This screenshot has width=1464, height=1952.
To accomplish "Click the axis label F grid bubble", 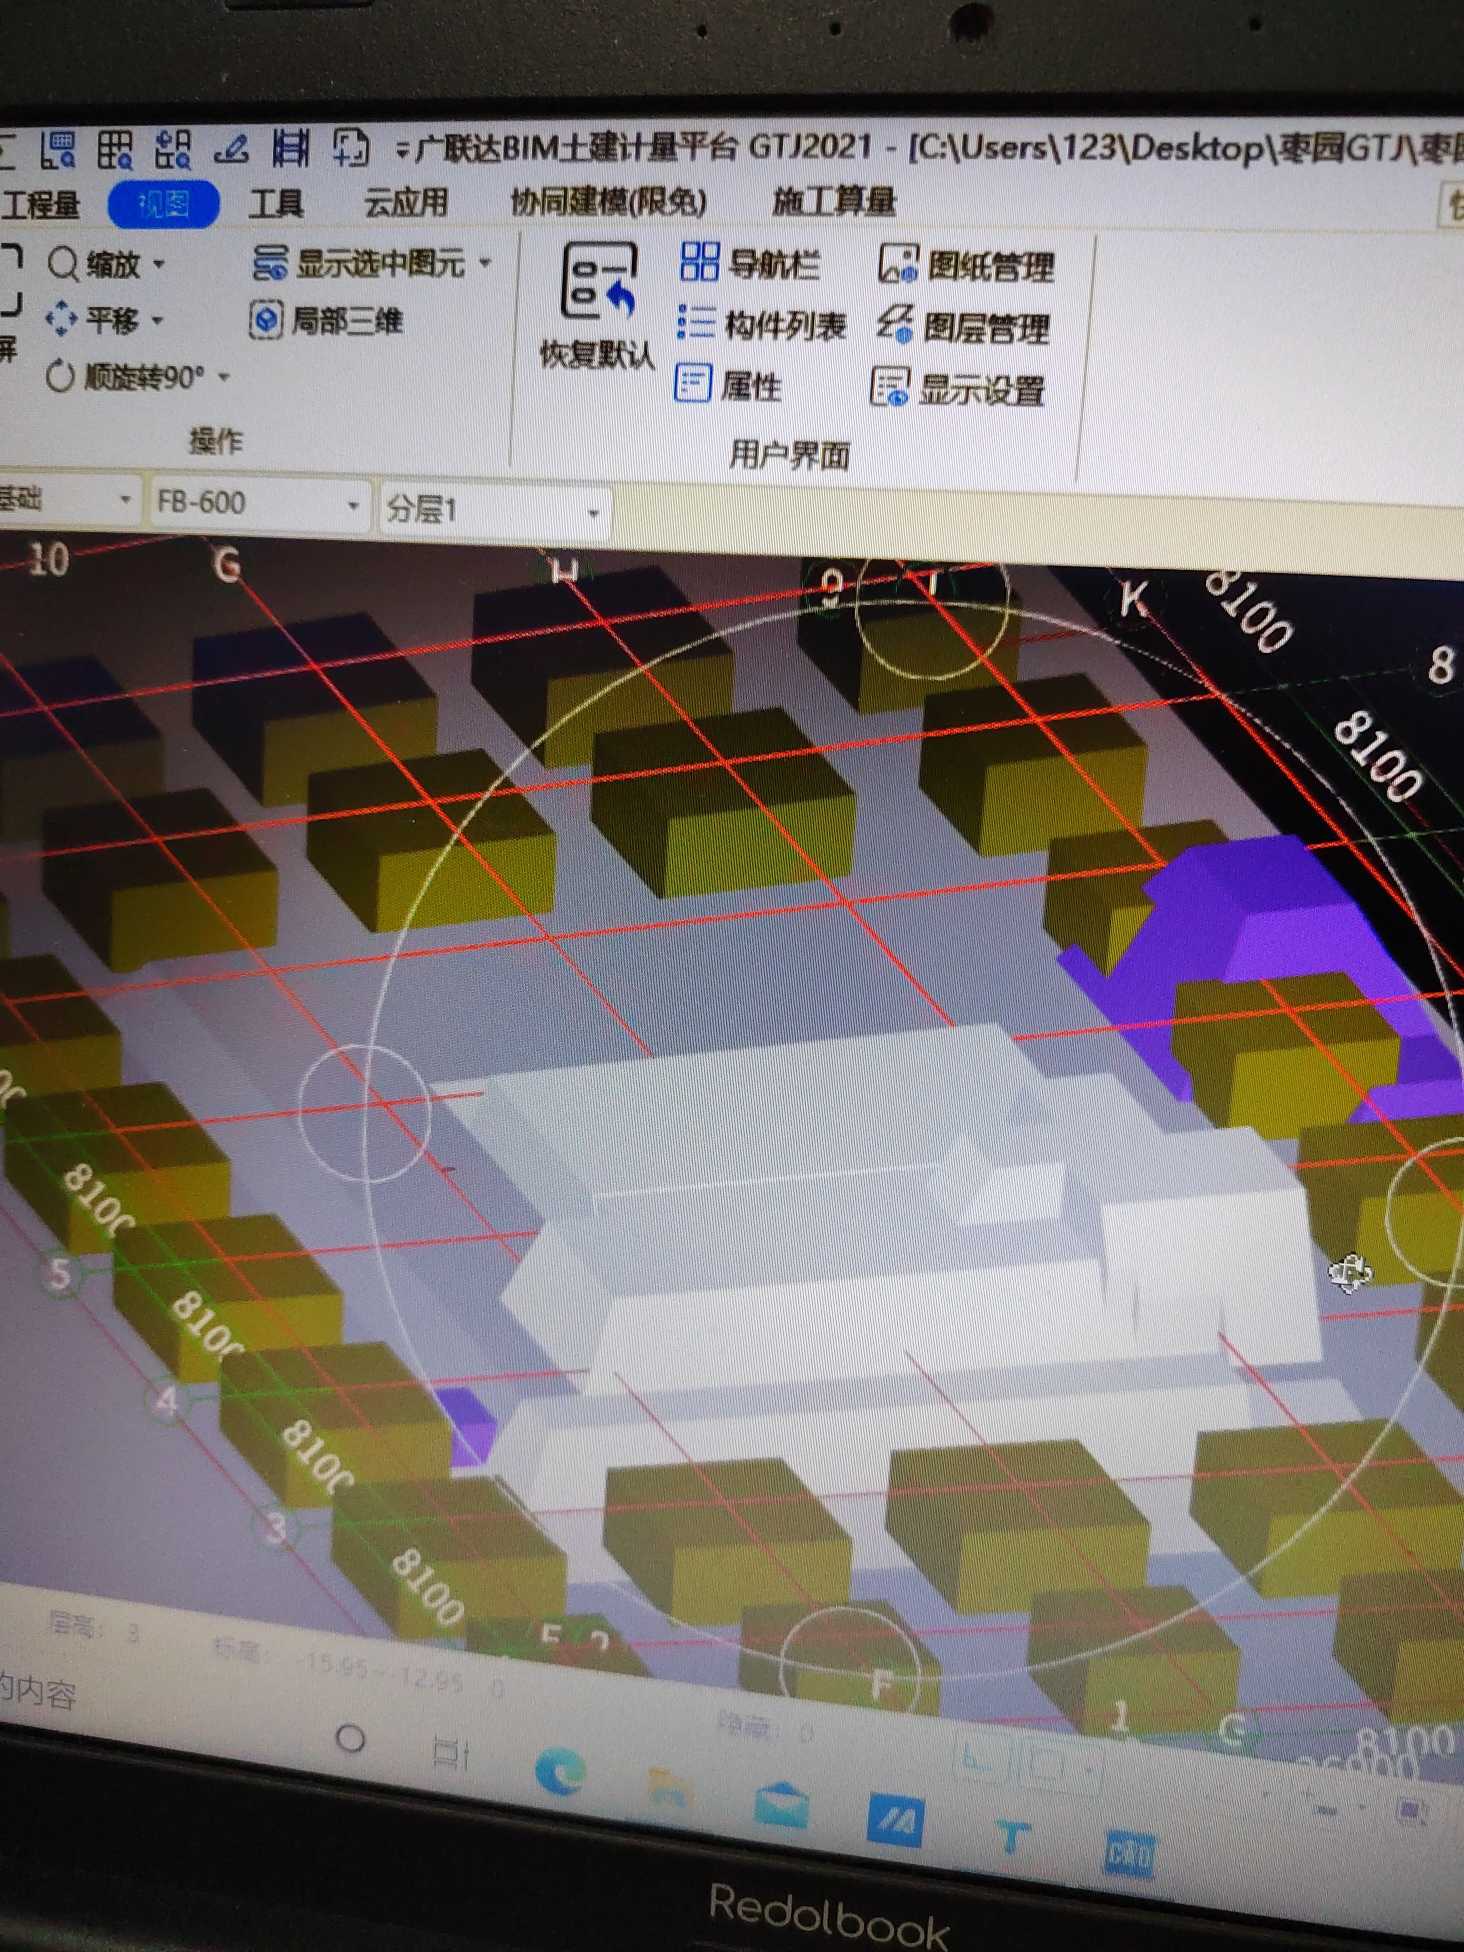I will point(881,1685).
